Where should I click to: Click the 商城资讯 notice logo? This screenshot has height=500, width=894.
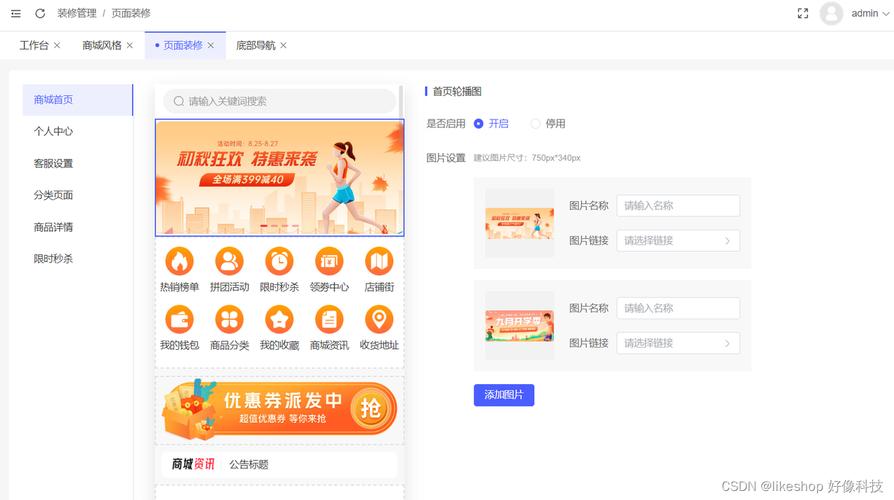pos(193,464)
